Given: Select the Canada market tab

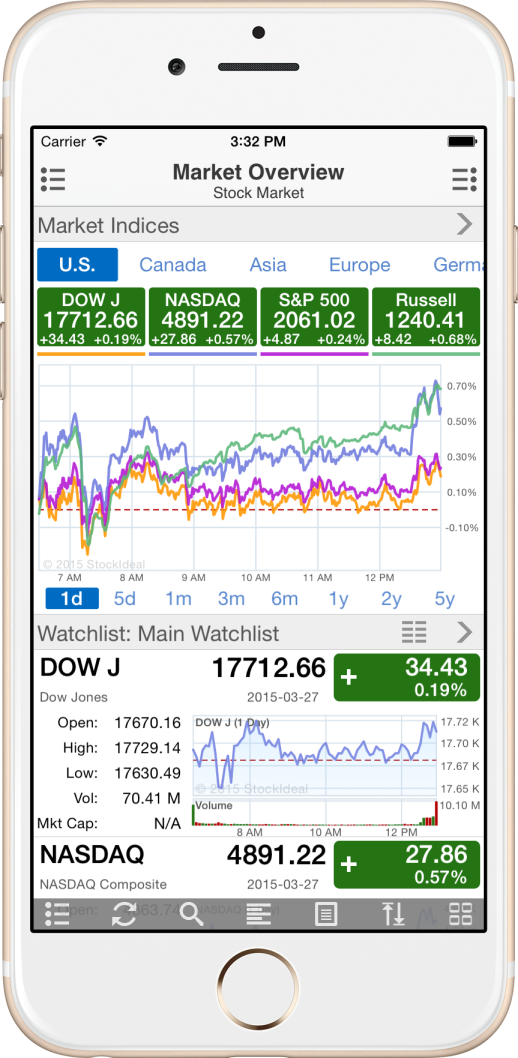Looking at the screenshot, I should 173,264.
